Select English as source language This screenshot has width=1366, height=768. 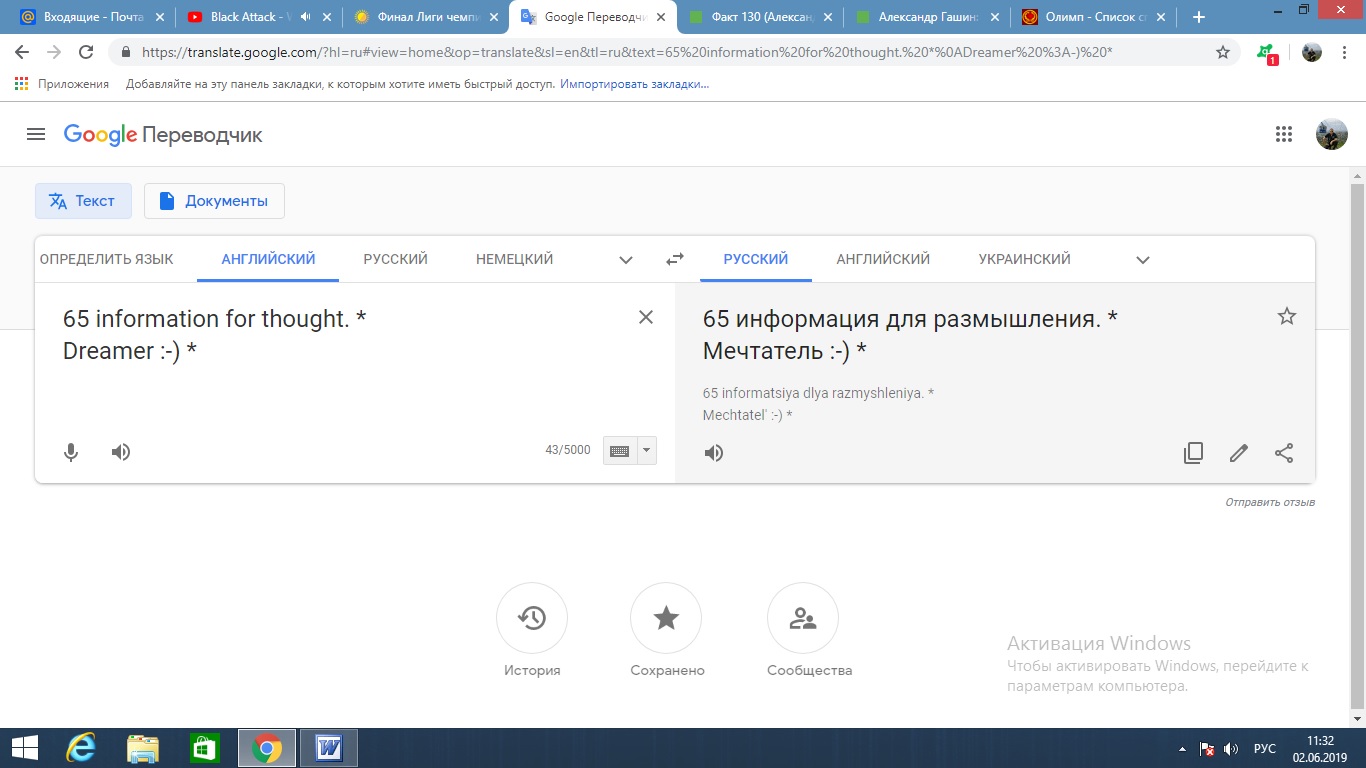(x=268, y=259)
